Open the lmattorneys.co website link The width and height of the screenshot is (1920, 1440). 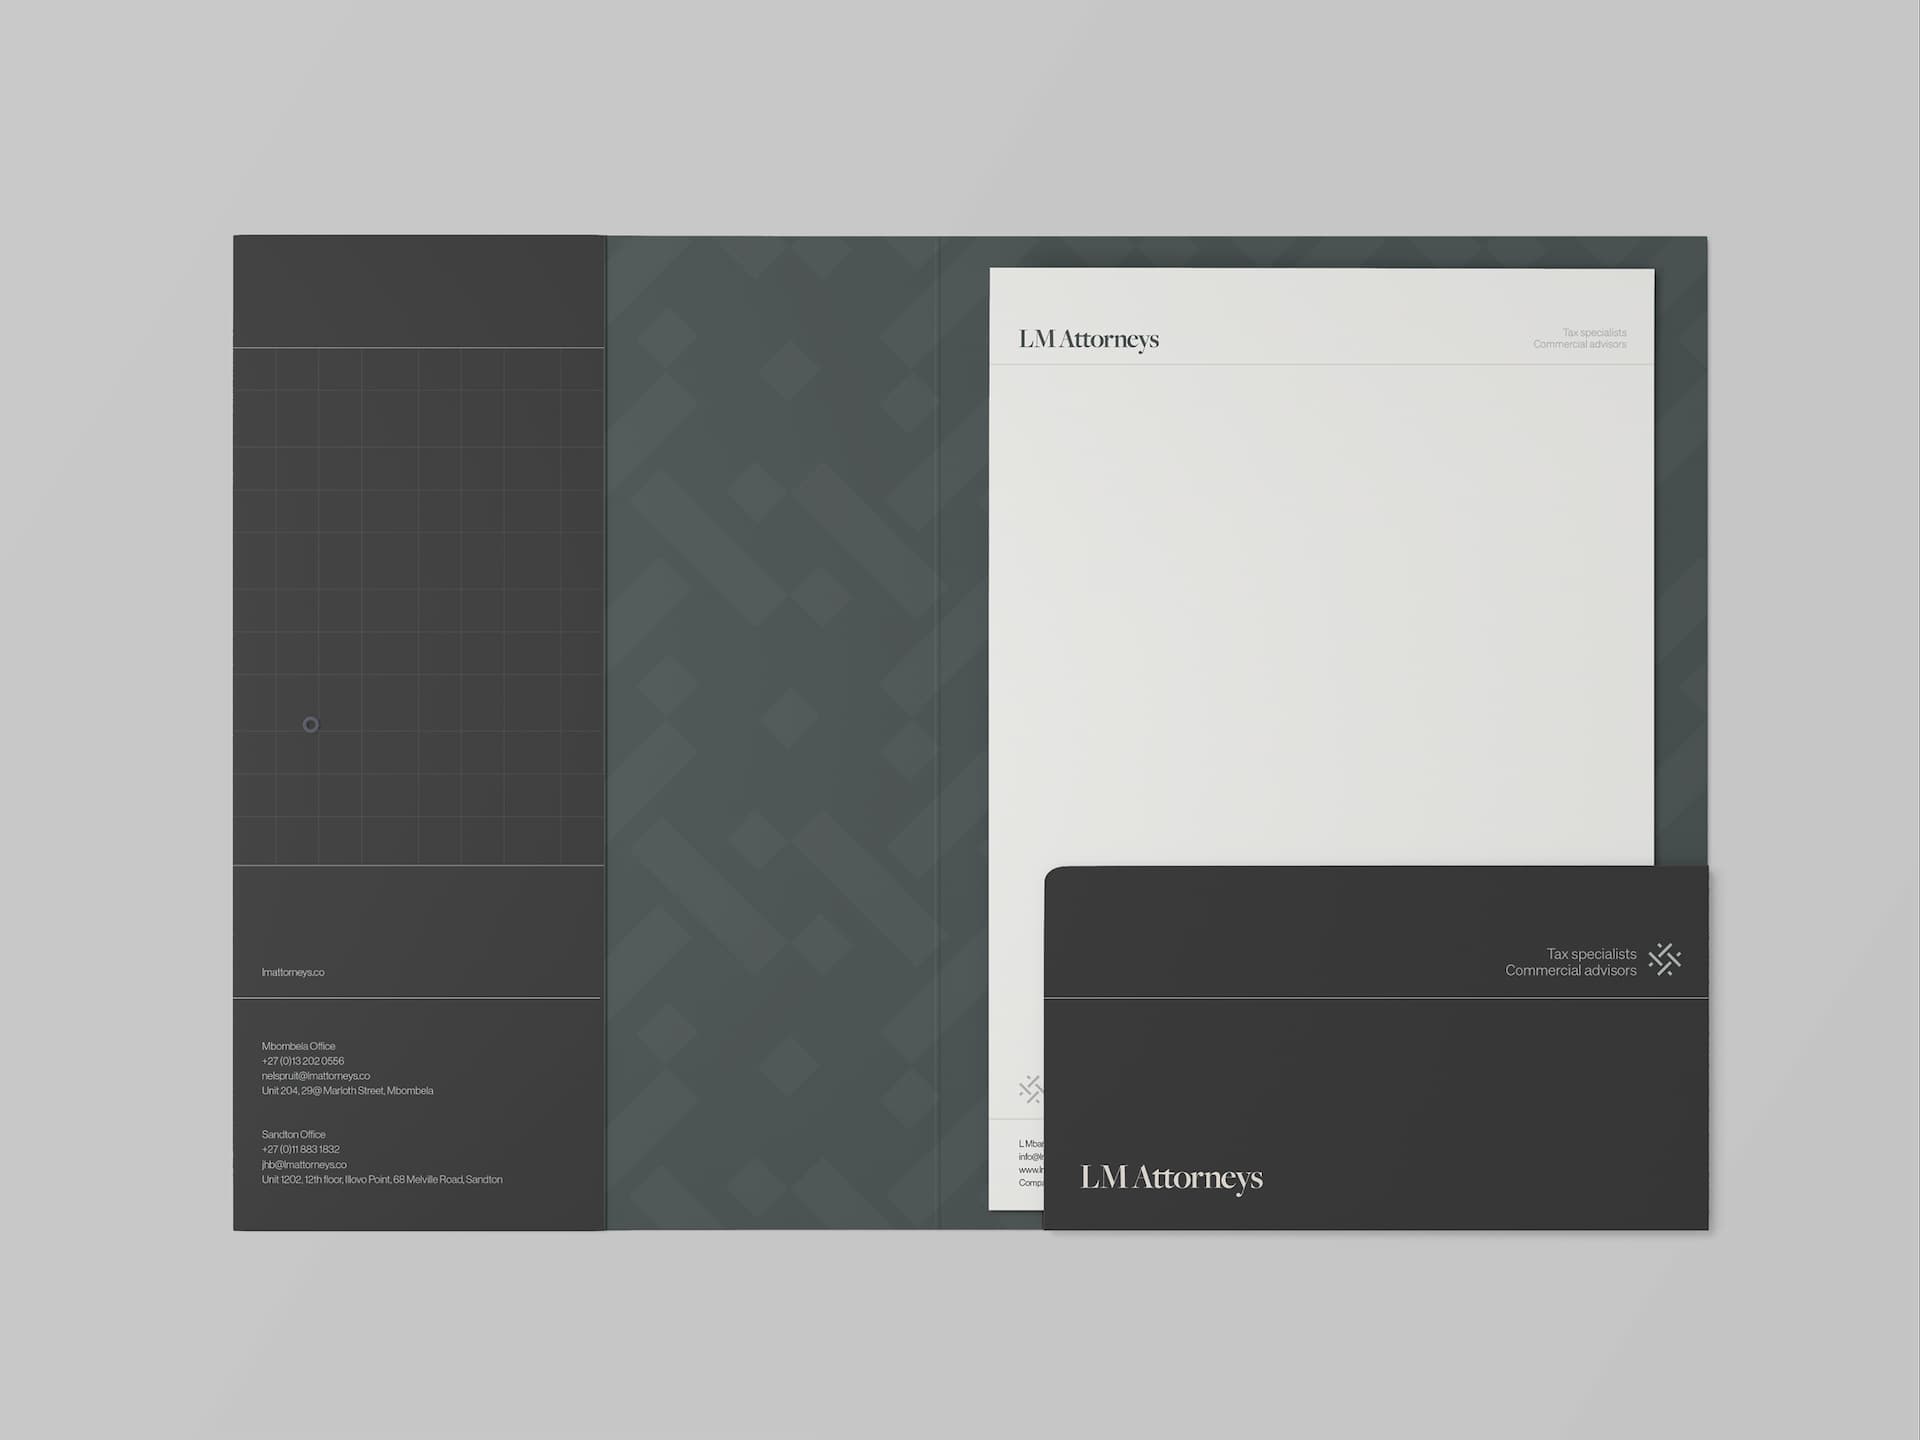pyautogui.click(x=293, y=972)
